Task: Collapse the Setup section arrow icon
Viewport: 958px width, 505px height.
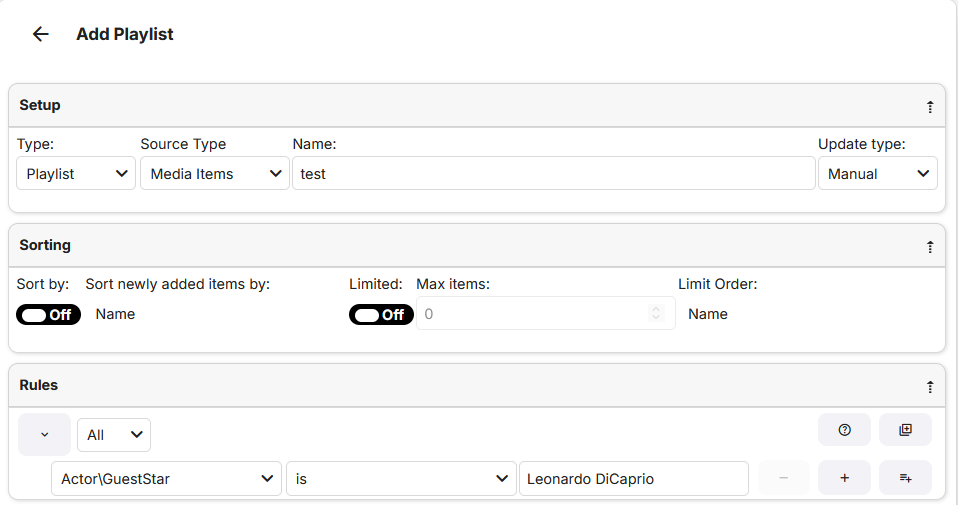Action: click(x=930, y=106)
